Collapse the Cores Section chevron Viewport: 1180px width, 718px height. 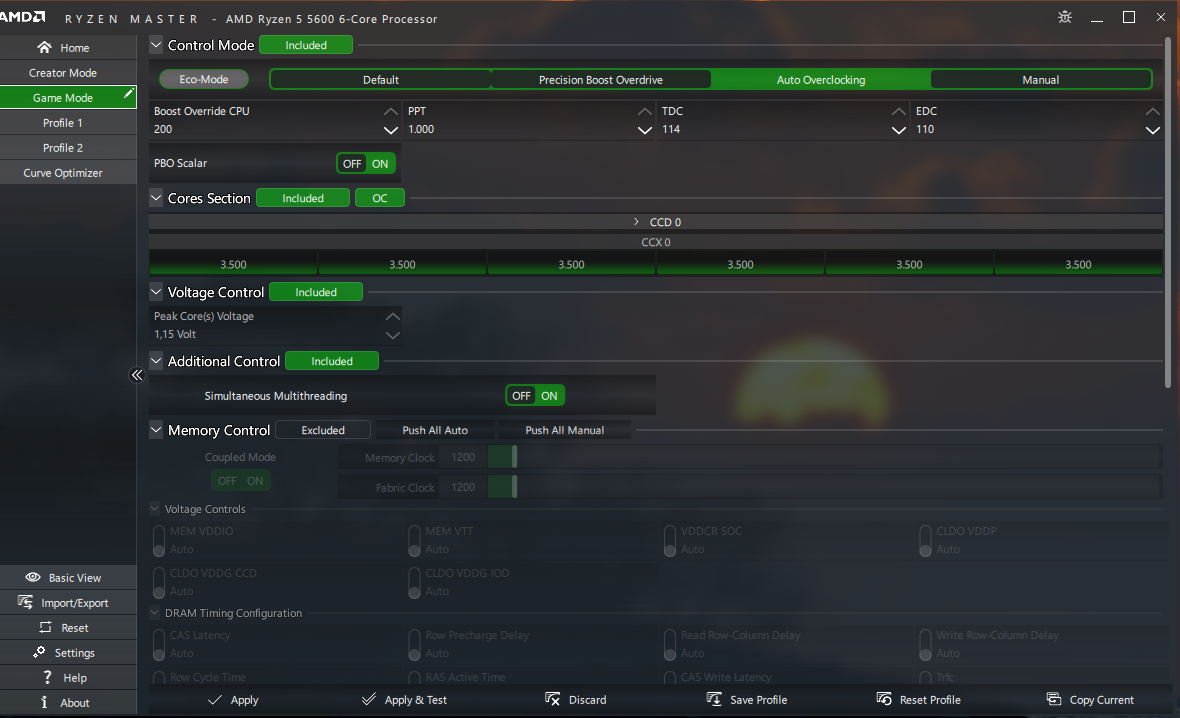(x=156, y=198)
